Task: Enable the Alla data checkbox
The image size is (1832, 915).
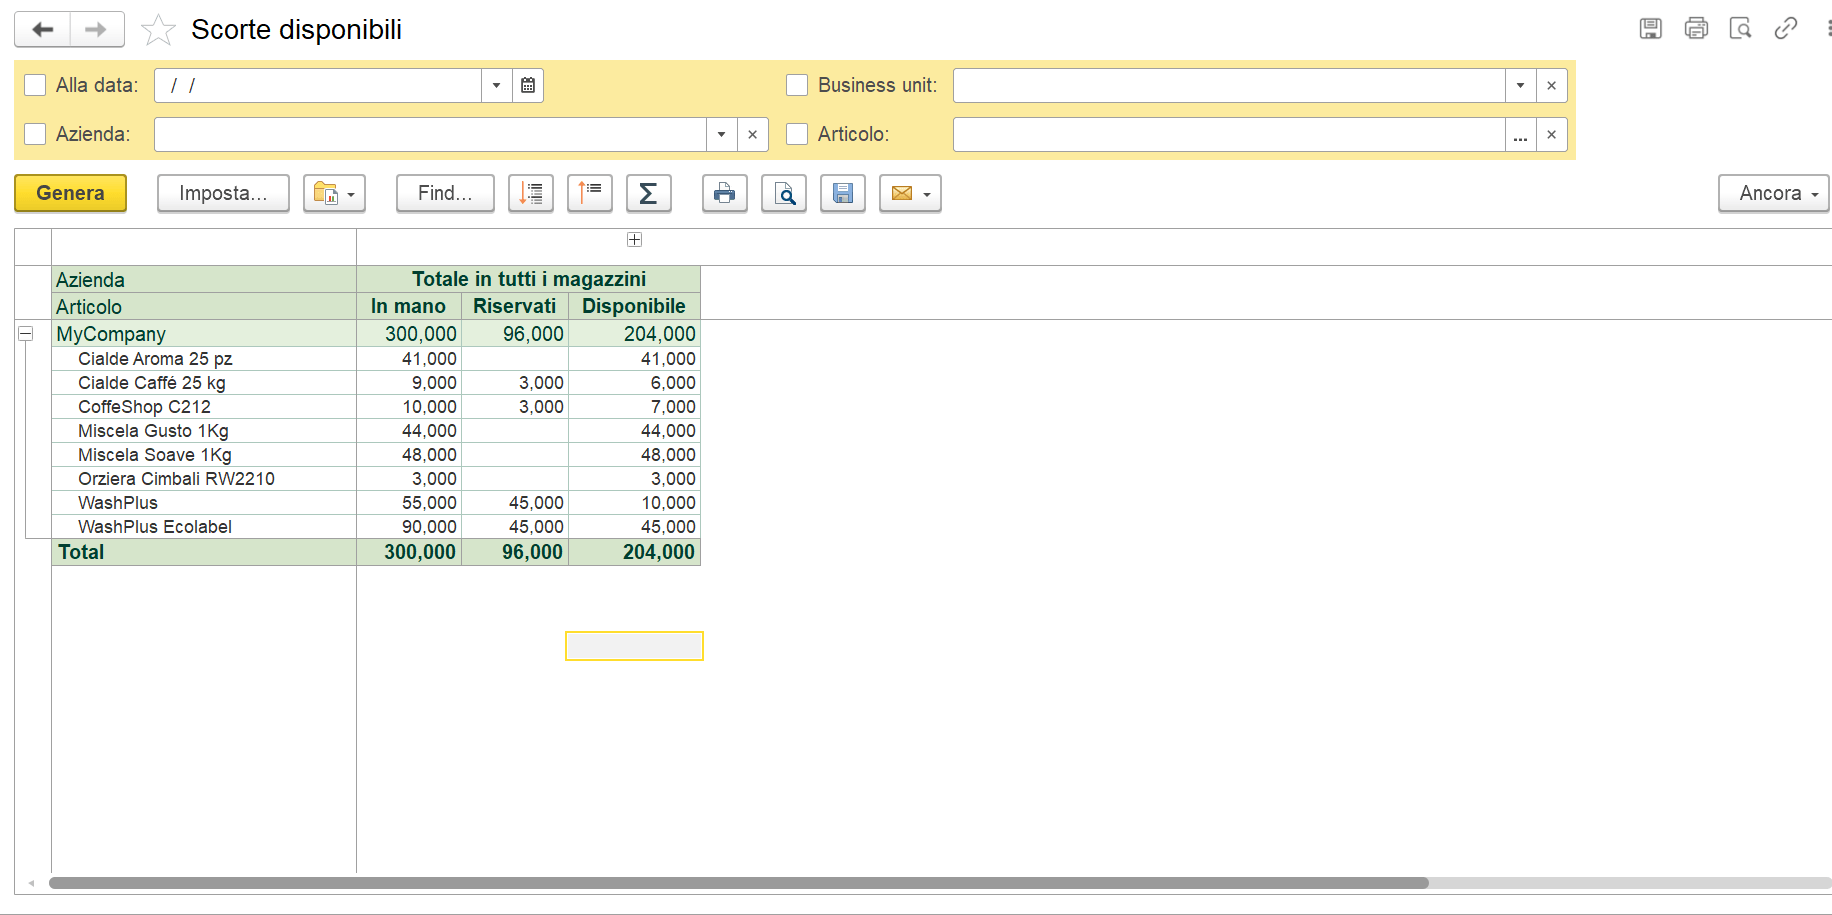Action: (35, 85)
